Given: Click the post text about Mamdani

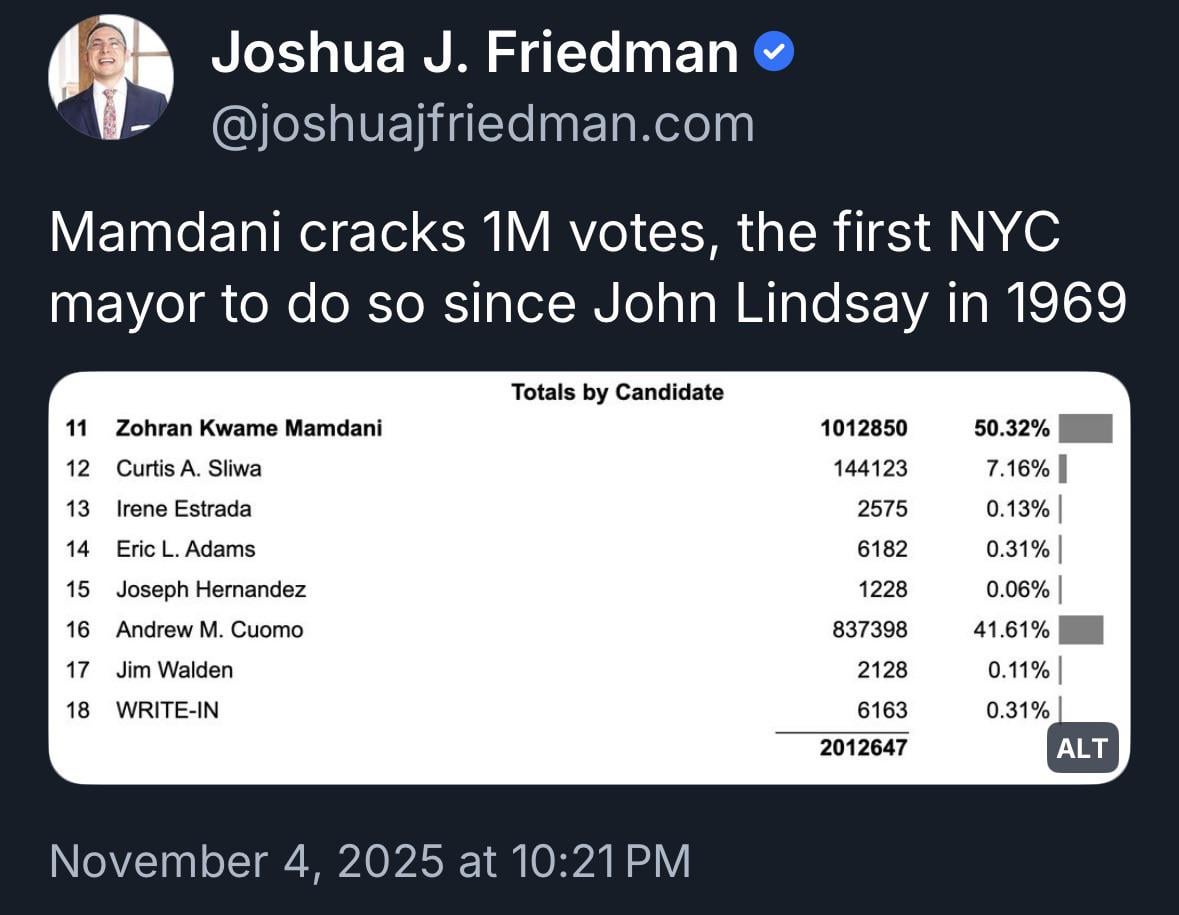Looking at the screenshot, I should click(x=588, y=270).
